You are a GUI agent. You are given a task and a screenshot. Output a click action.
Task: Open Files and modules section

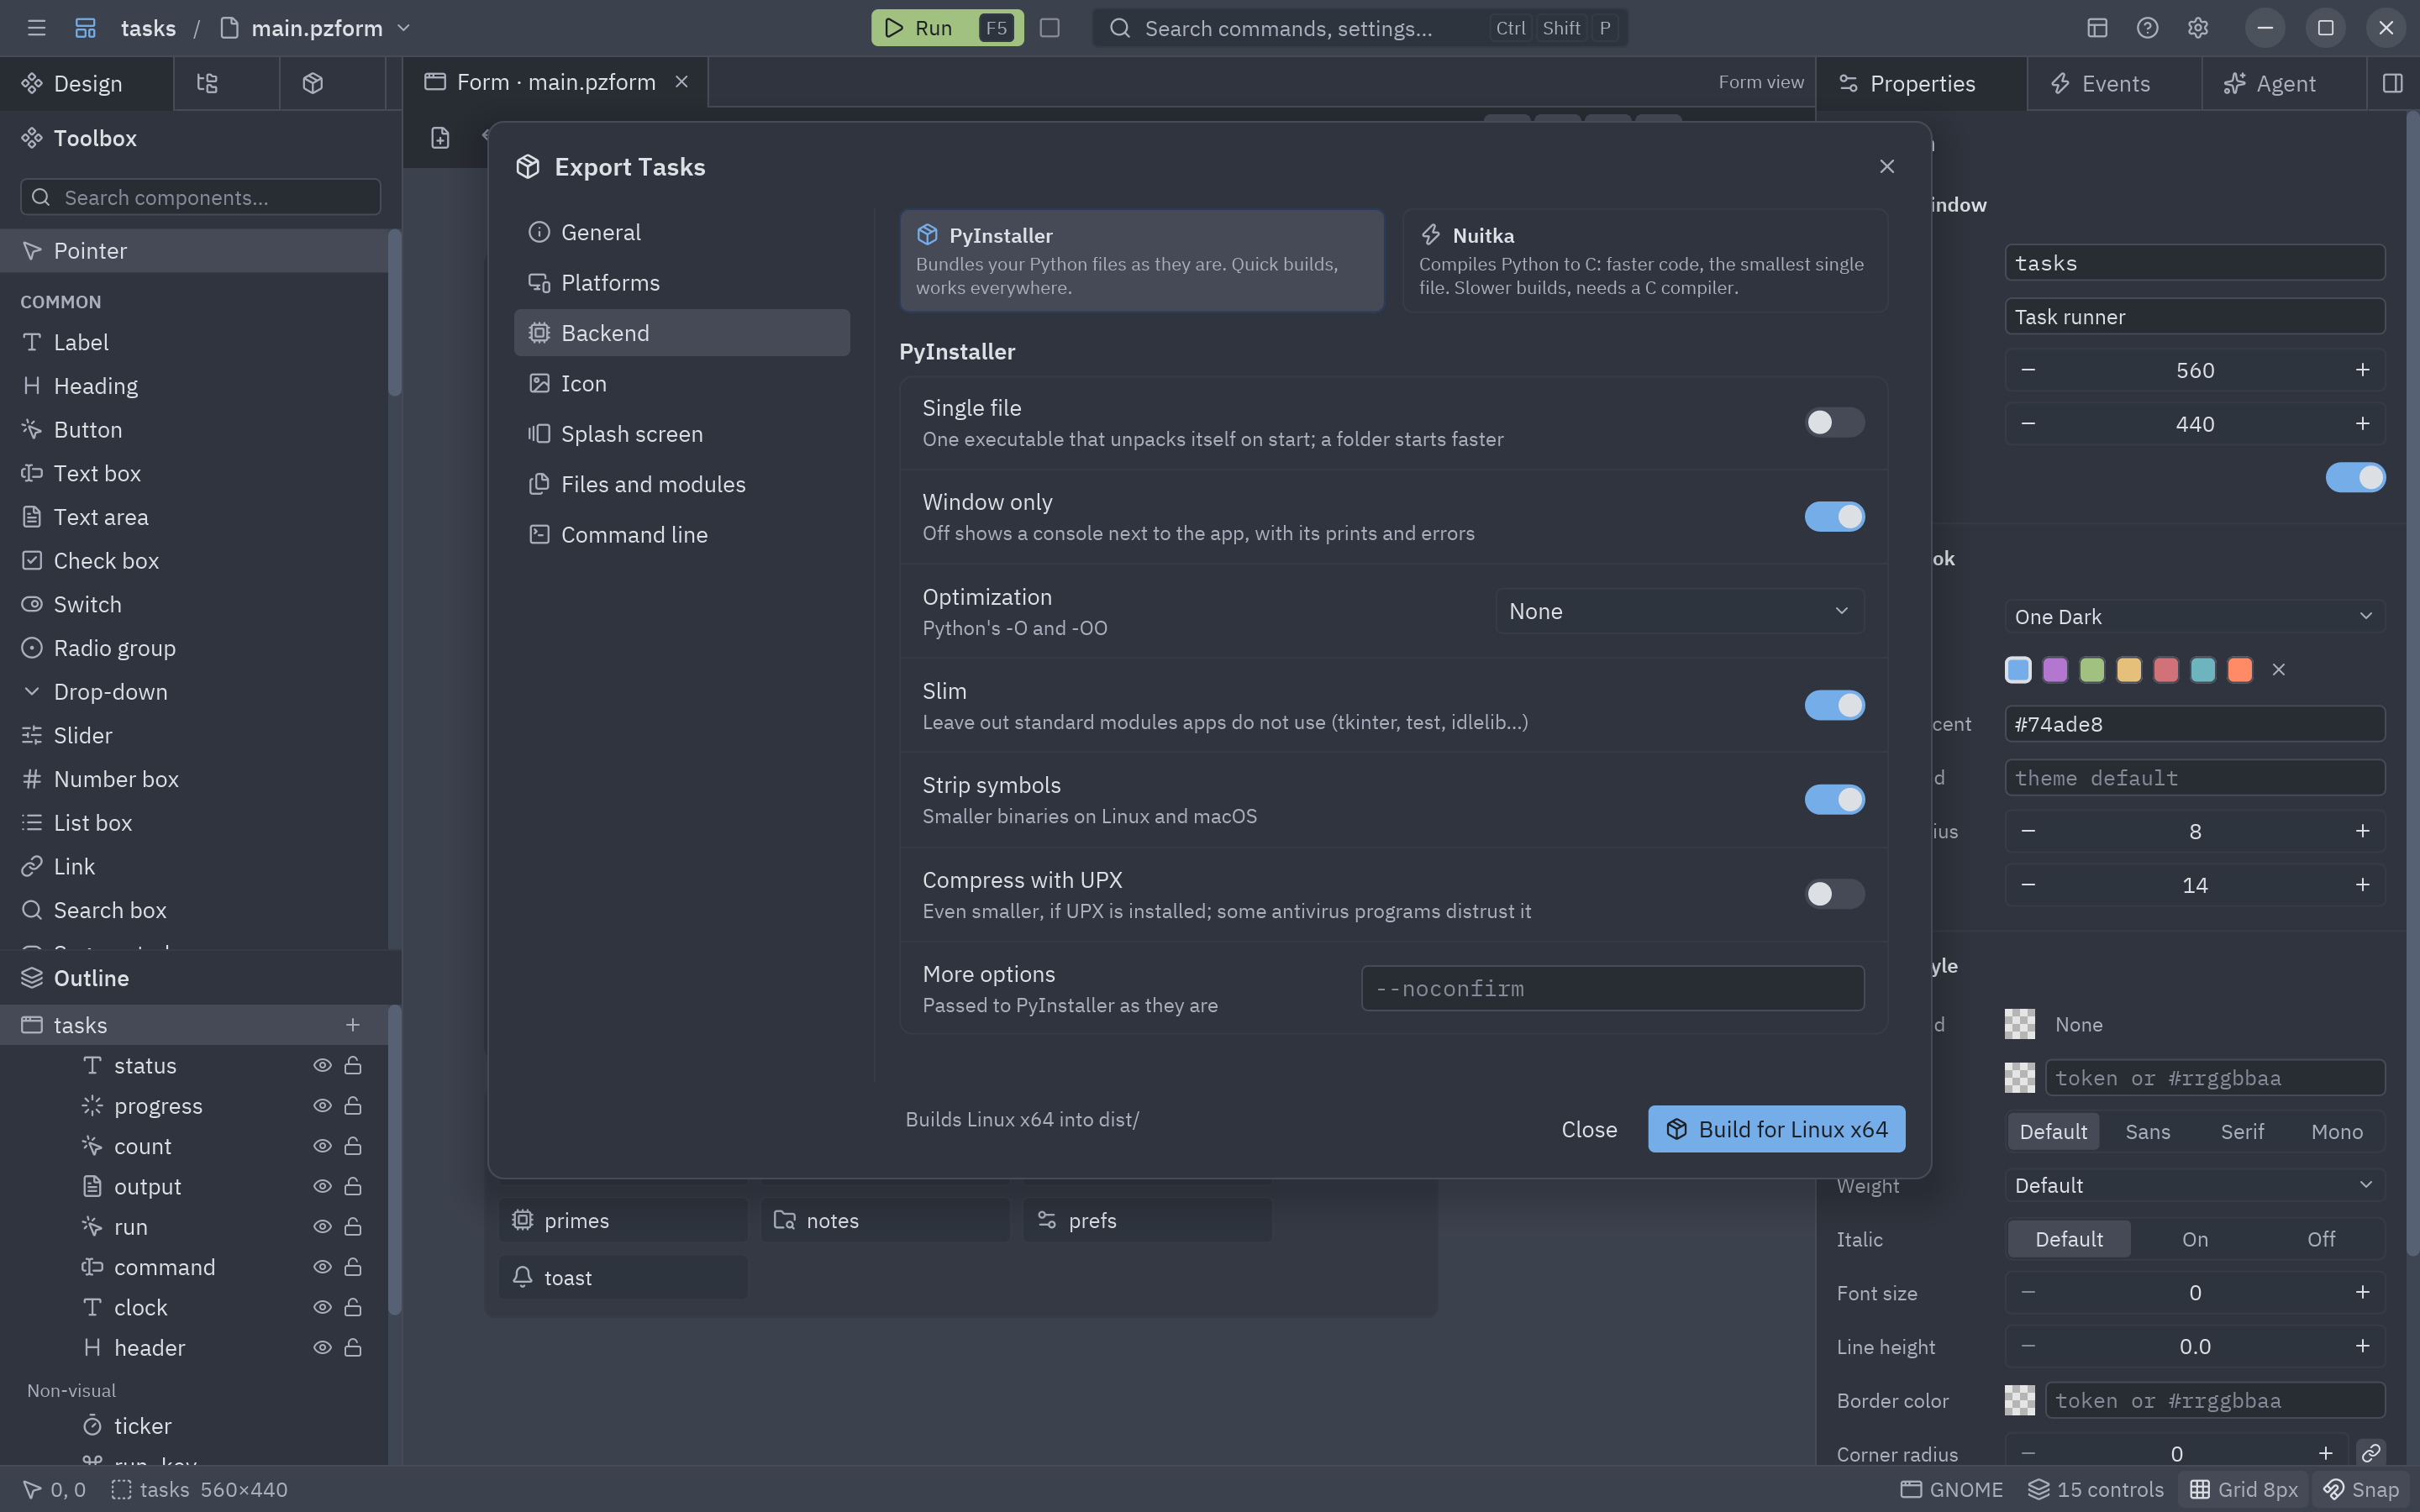681,484
